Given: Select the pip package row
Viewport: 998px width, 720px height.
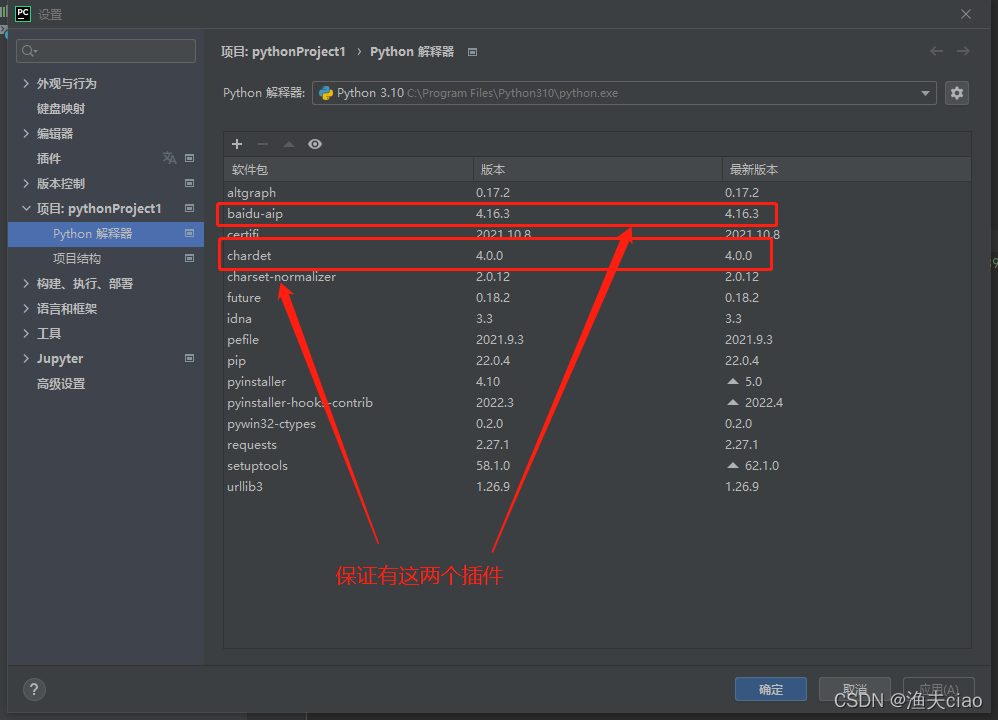Looking at the screenshot, I should pyautogui.click(x=597, y=360).
